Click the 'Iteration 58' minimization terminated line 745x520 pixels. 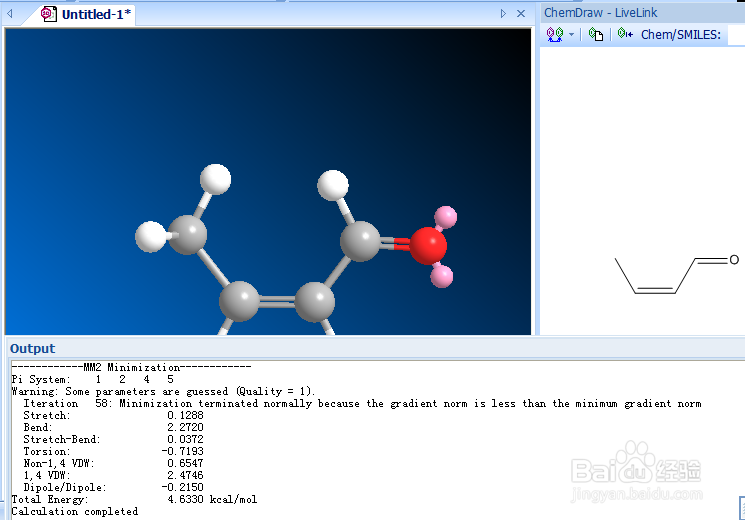362,404
